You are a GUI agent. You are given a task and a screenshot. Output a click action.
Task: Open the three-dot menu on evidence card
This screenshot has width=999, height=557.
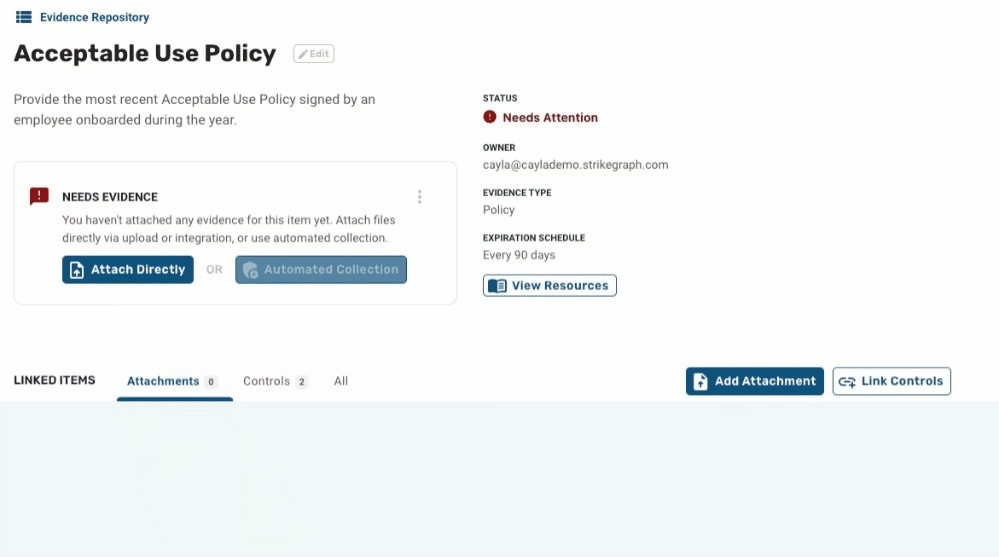click(x=419, y=197)
